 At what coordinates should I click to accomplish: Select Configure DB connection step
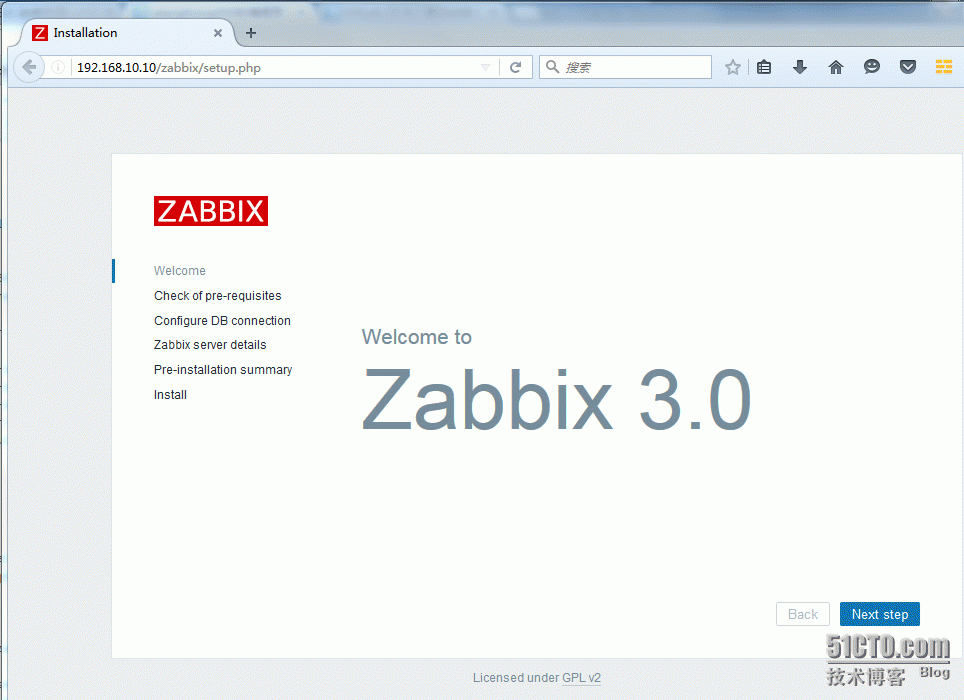(x=222, y=320)
